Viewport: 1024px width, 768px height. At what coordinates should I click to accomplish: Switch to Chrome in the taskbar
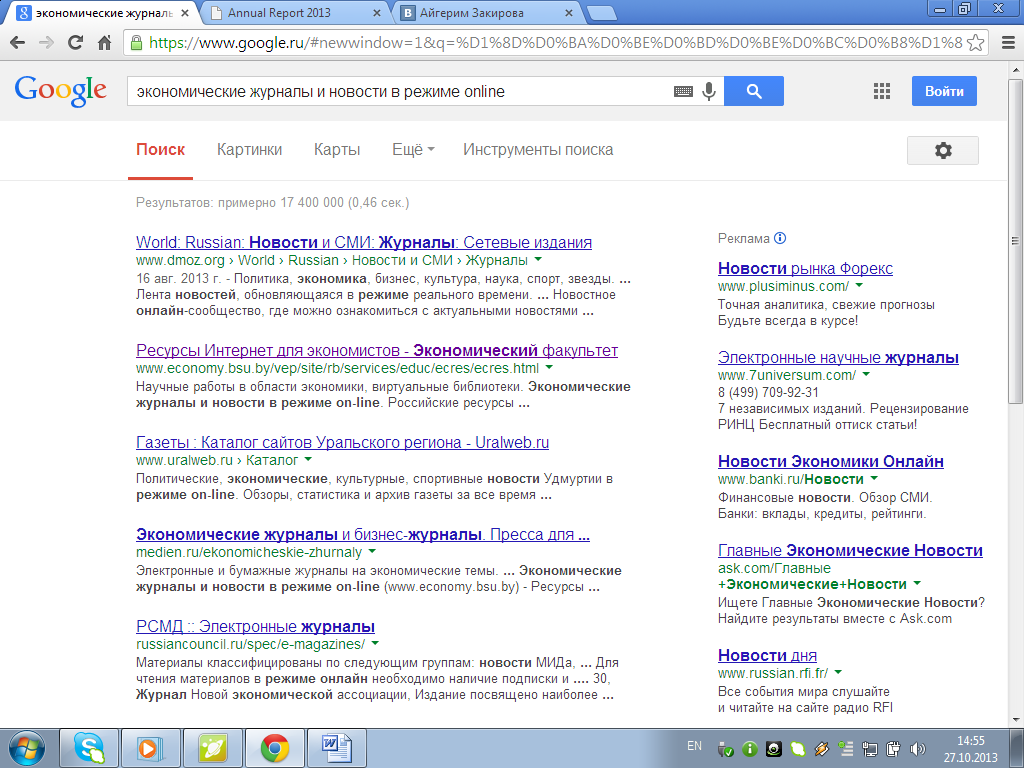tap(275, 748)
